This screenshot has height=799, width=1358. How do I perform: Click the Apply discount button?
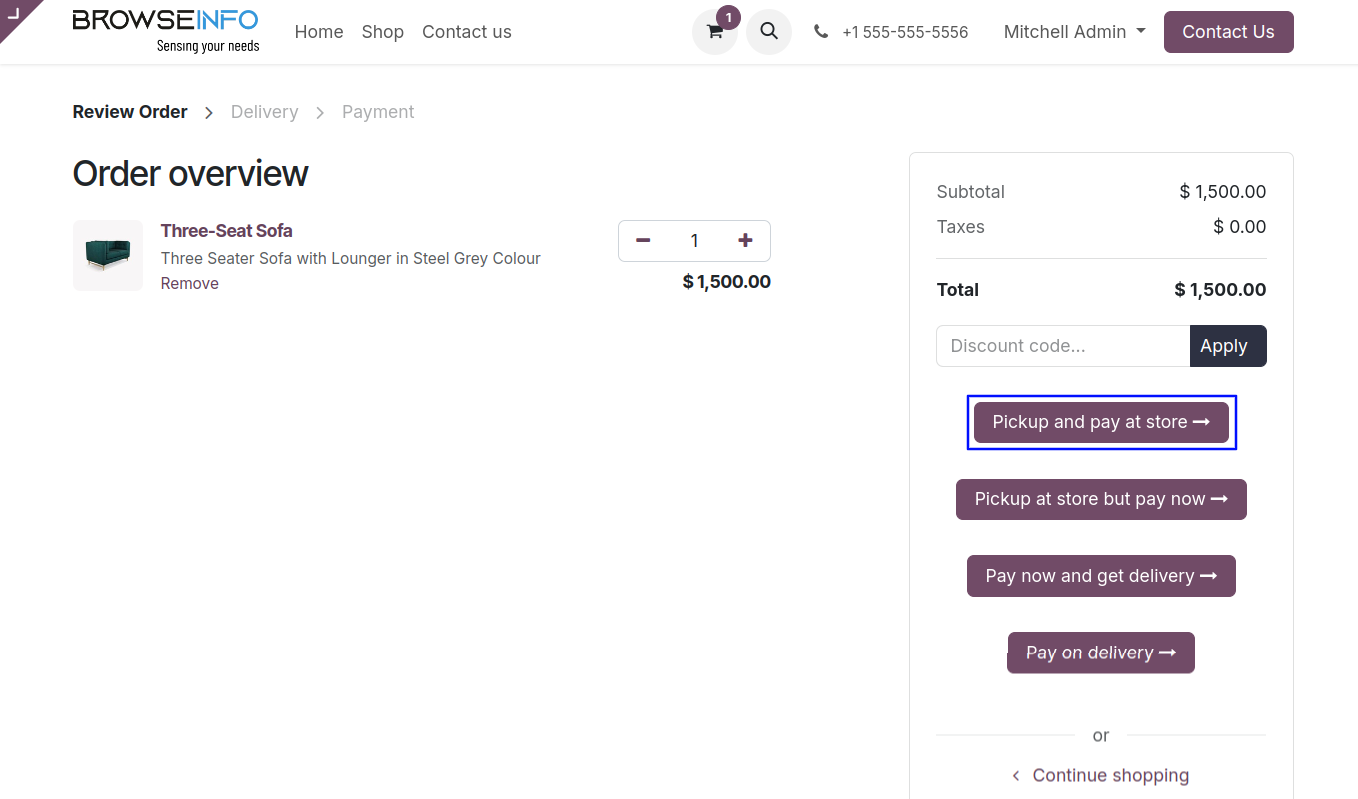pyautogui.click(x=1227, y=346)
